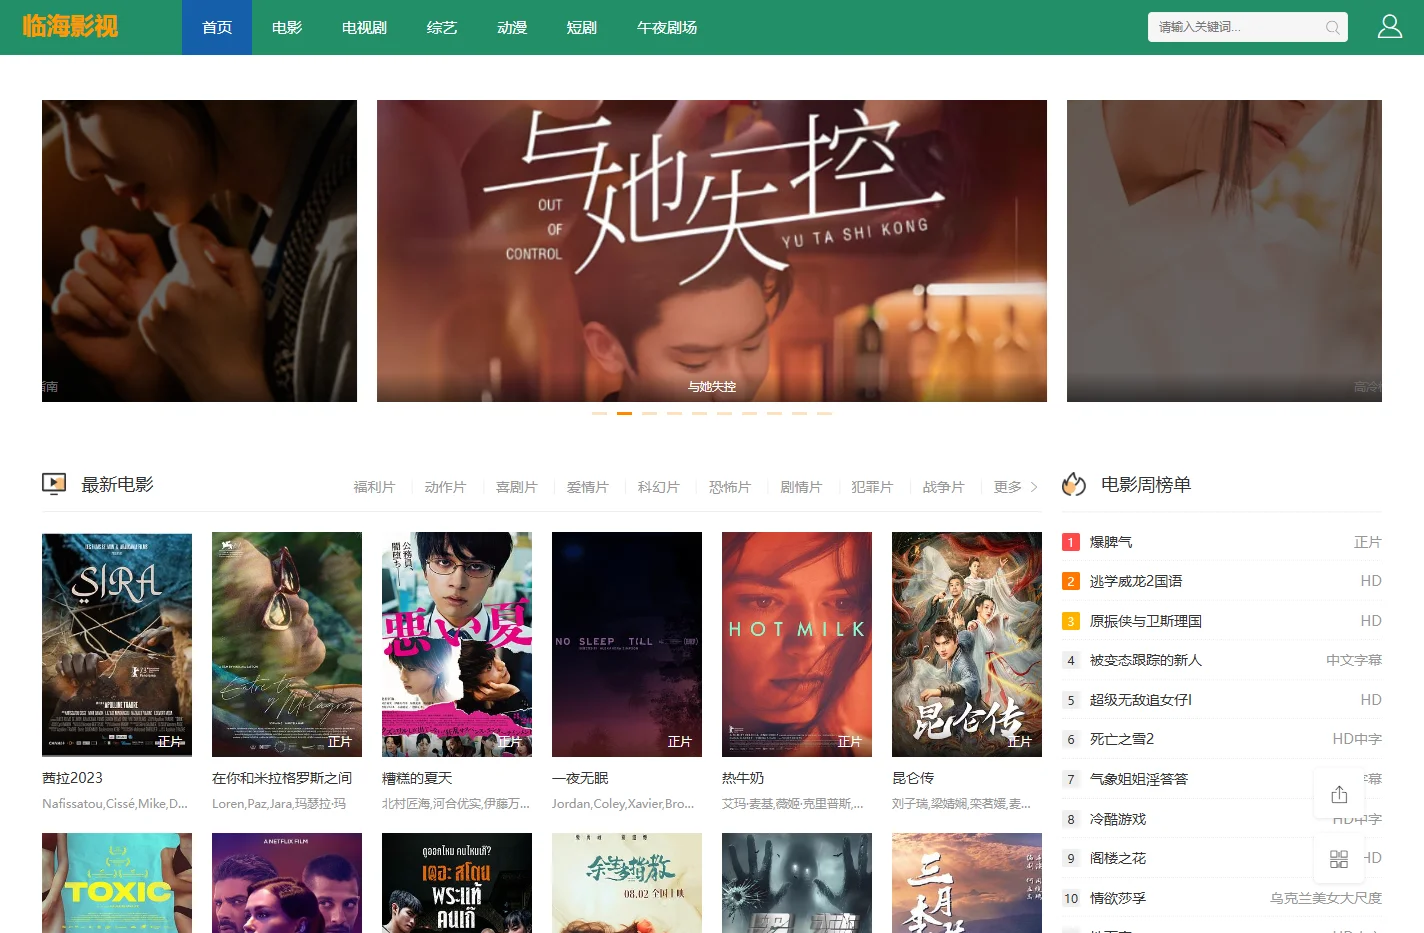Screen dimensions: 1424x933
Task: Open the 动漫 navigation tab
Action: click(x=512, y=27)
